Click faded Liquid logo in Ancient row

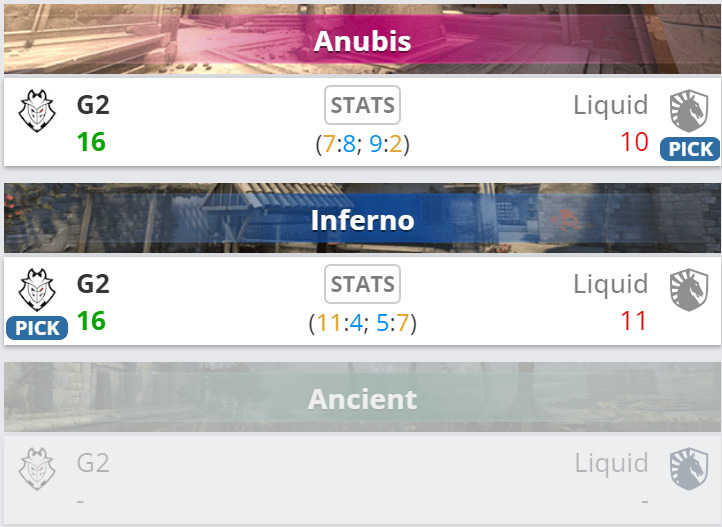click(688, 467)
